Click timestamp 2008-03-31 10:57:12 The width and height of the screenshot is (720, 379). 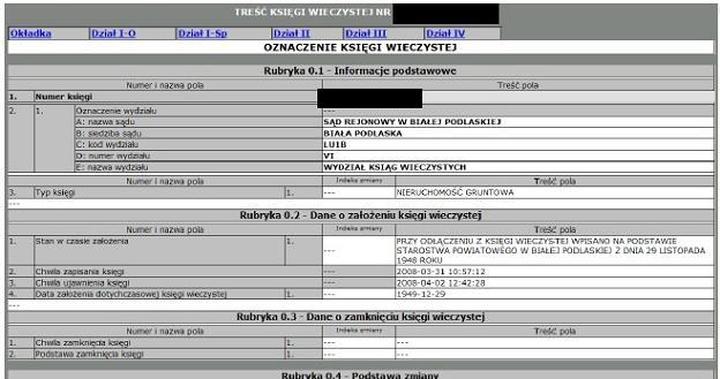pos(441,272)
